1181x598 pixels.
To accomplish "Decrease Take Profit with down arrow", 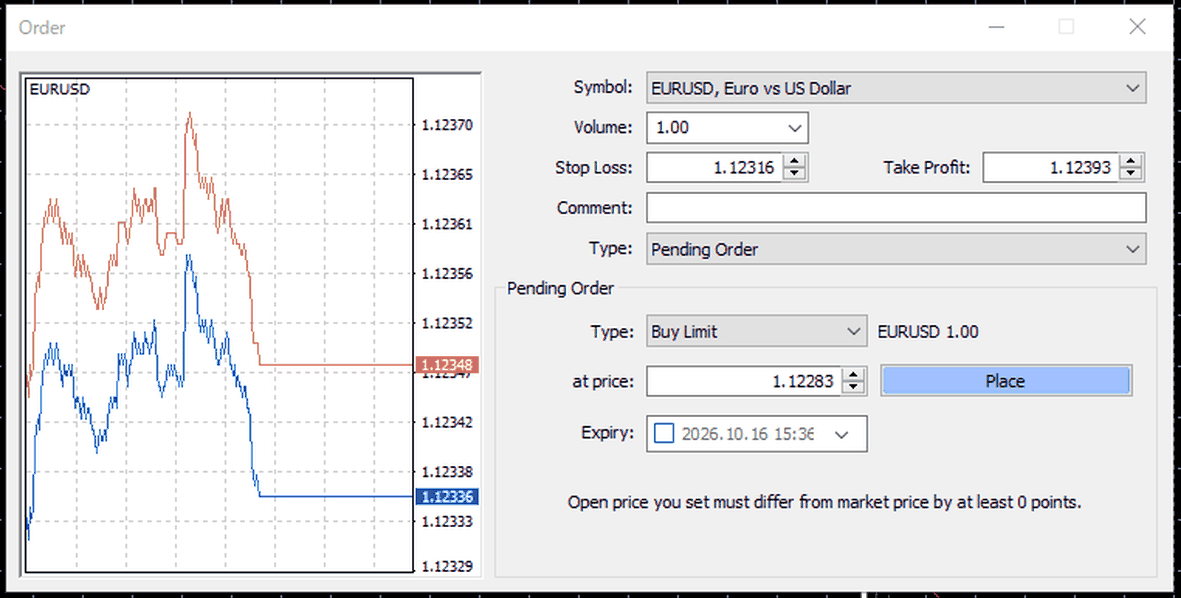I will (1131, 174).
